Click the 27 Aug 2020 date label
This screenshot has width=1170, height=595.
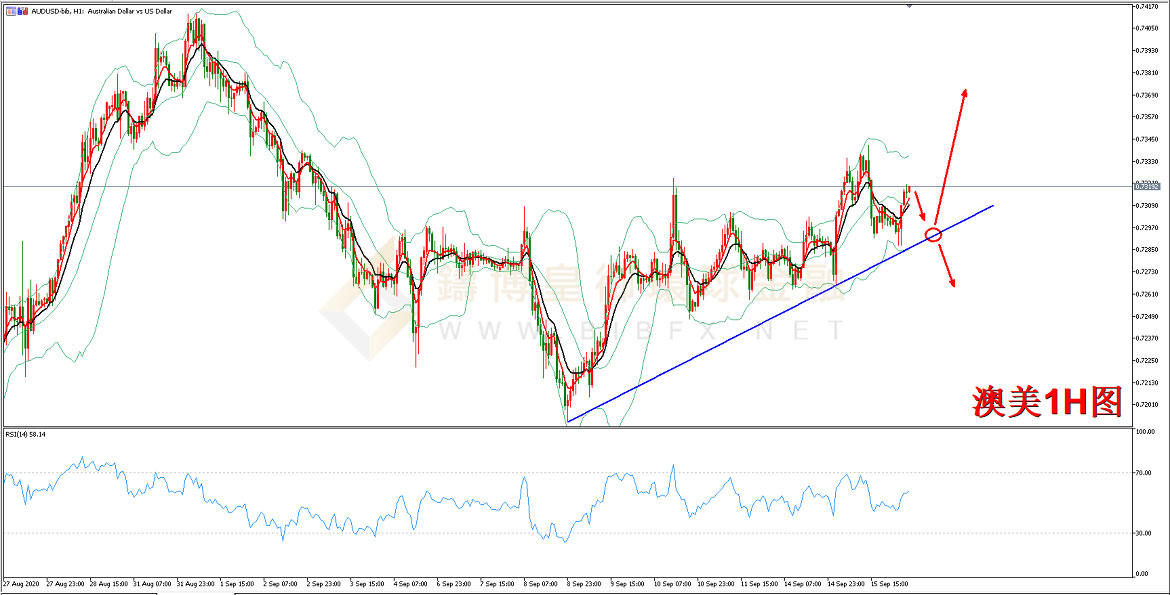pyautogui.click(x=20, y=582)
